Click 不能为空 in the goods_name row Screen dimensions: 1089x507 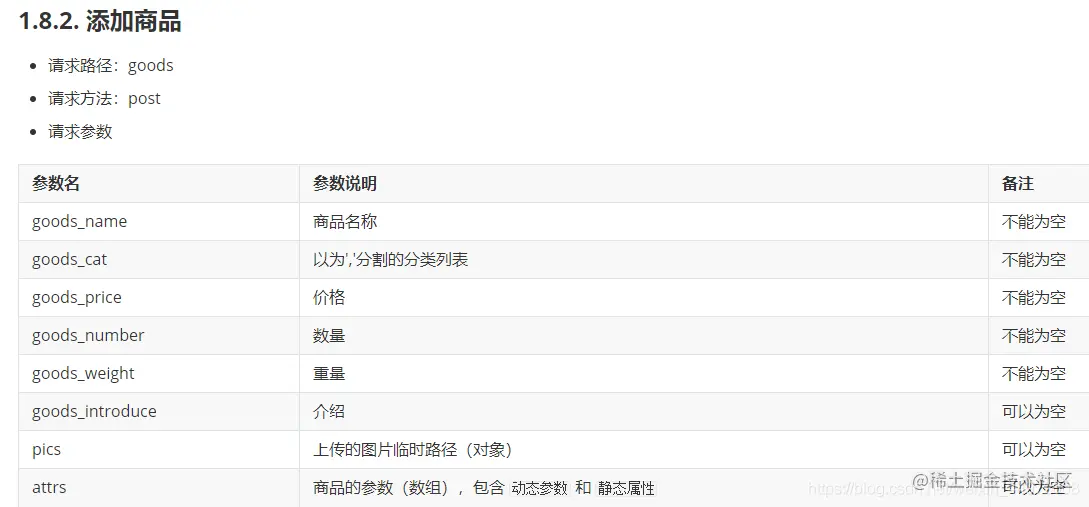[1033, 222]
